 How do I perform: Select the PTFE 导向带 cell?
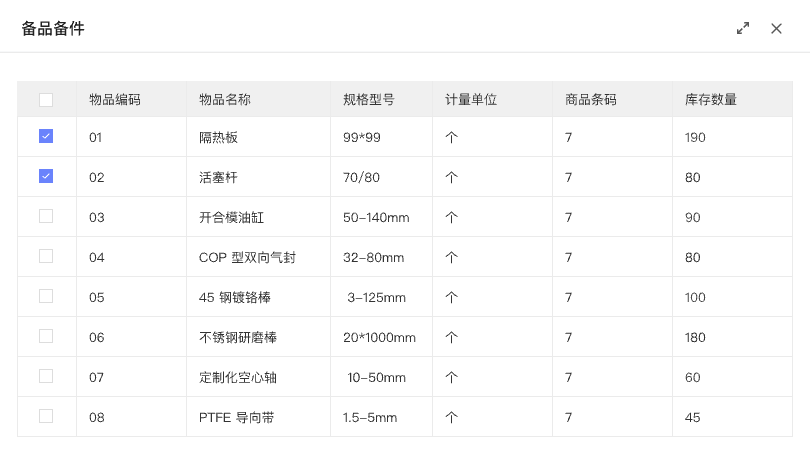click(x=236, y=417)
